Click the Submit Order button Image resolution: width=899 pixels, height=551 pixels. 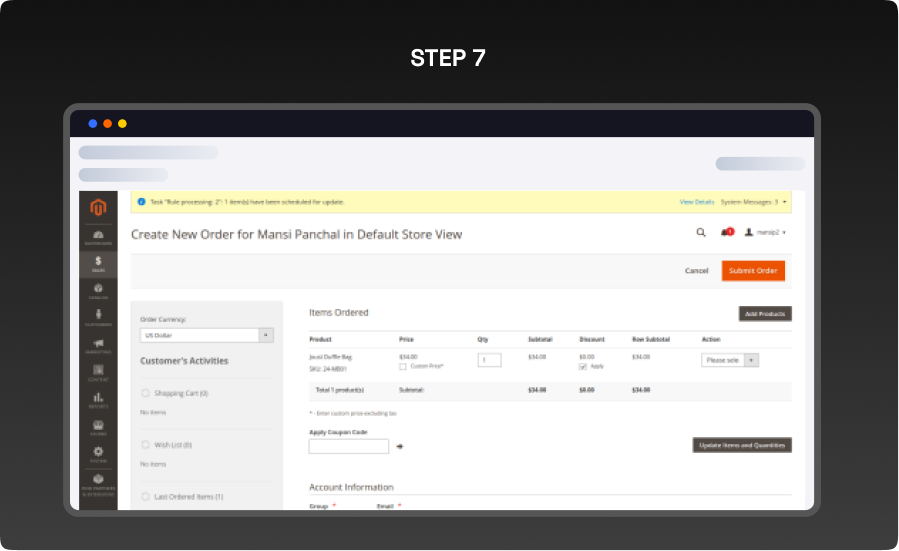pyautogui.click(x=753, y=271)
